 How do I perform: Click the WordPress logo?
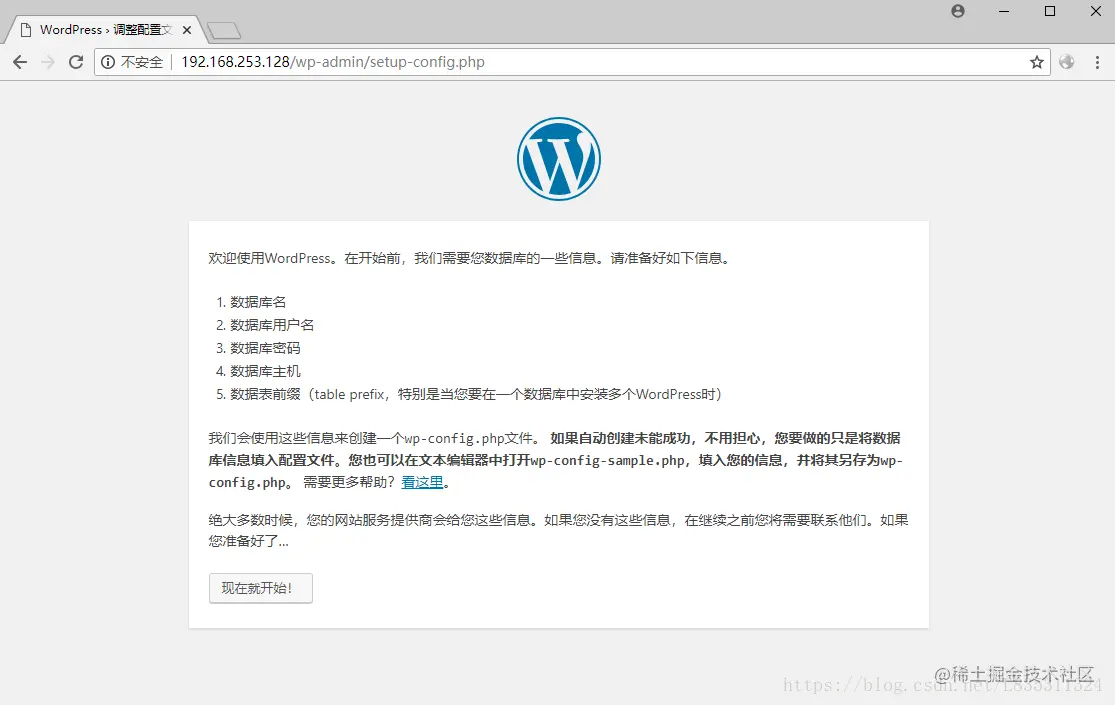point(559,159)
